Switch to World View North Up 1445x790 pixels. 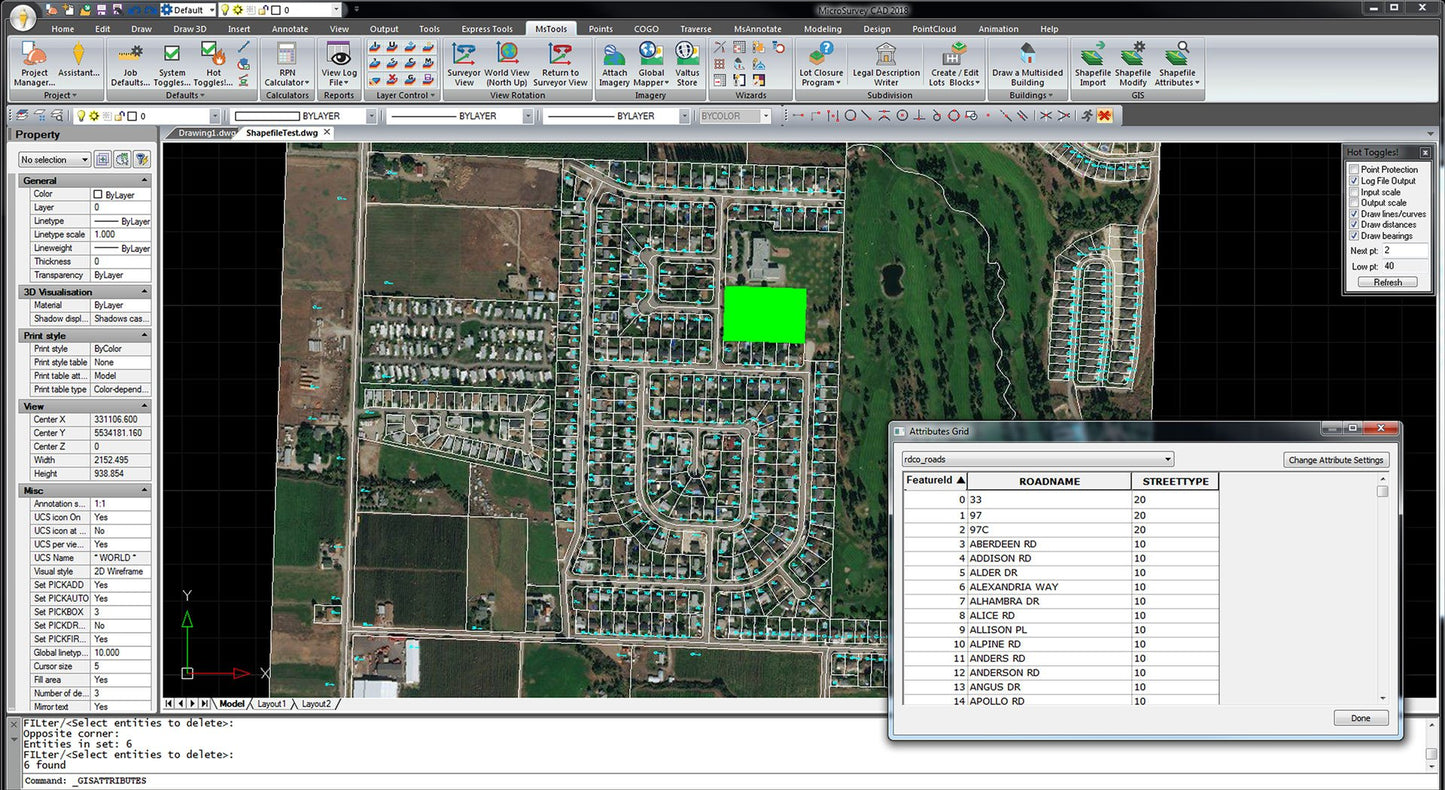(508, 63)
